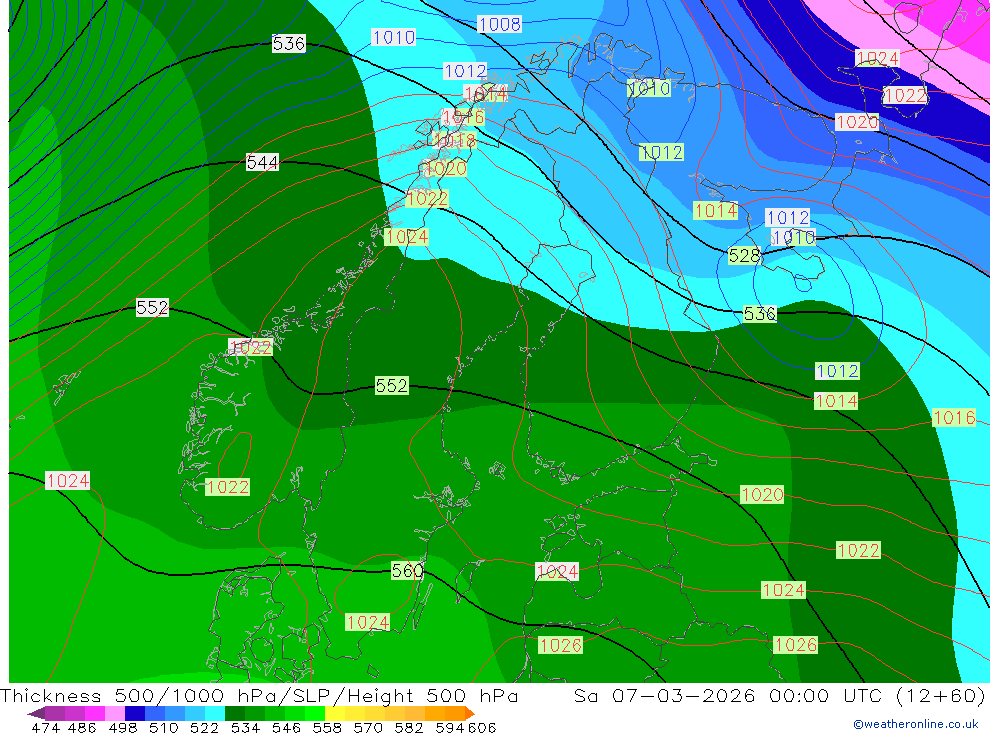
Task: Click the left '1026' isobar label
Action: click(x=561, y=645)
